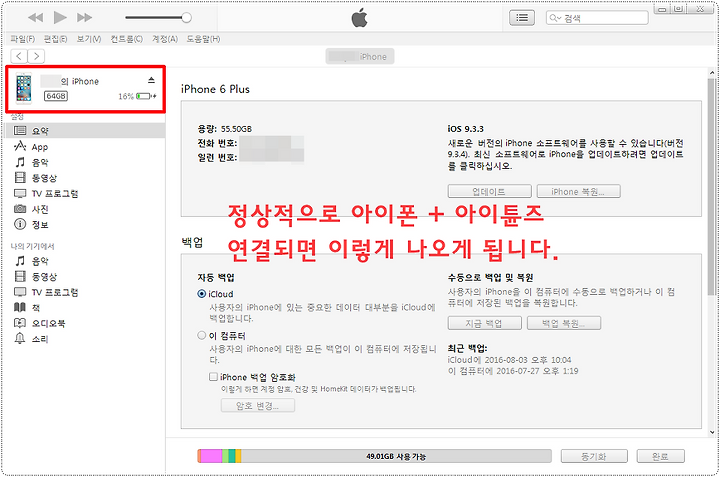720x477 pixels.
Task: Click 동영상 icon under 나의 기기에서
Action: (x=20, y=276)
